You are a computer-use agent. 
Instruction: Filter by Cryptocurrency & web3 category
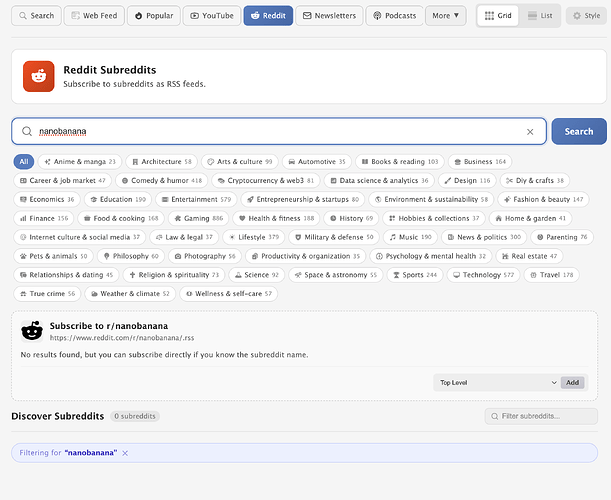click(266, 180)
